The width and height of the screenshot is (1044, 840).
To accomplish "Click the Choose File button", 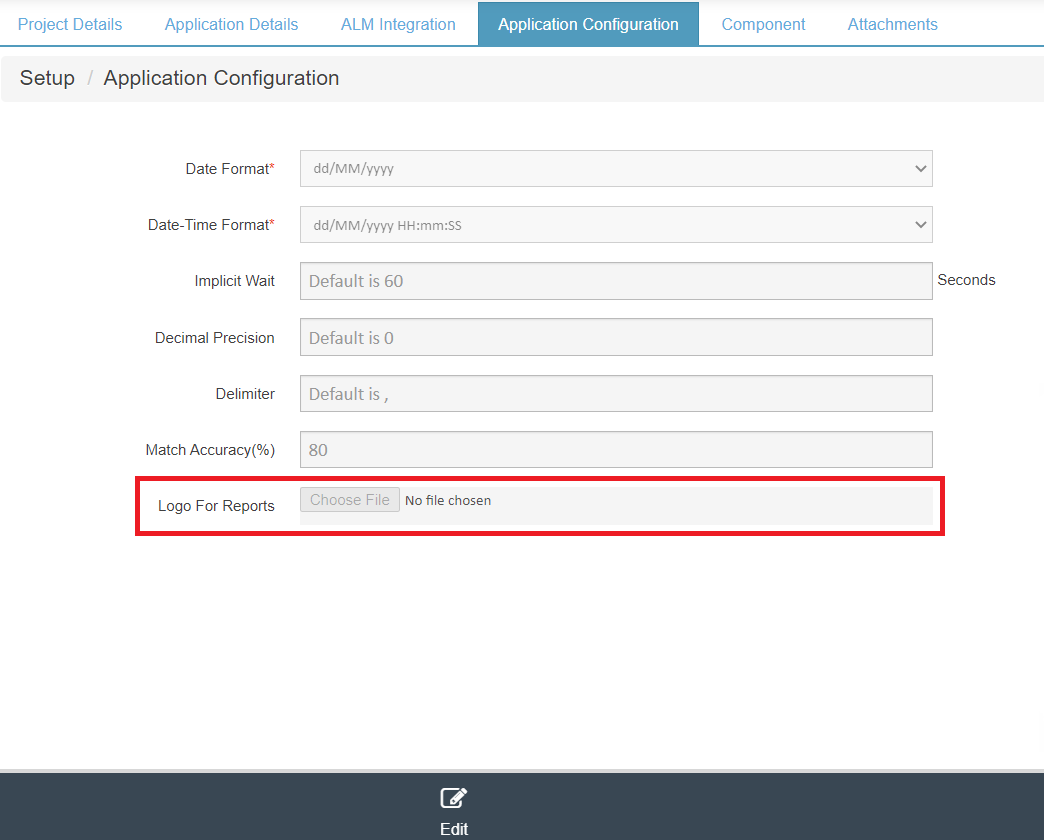I will click(350, 500).
